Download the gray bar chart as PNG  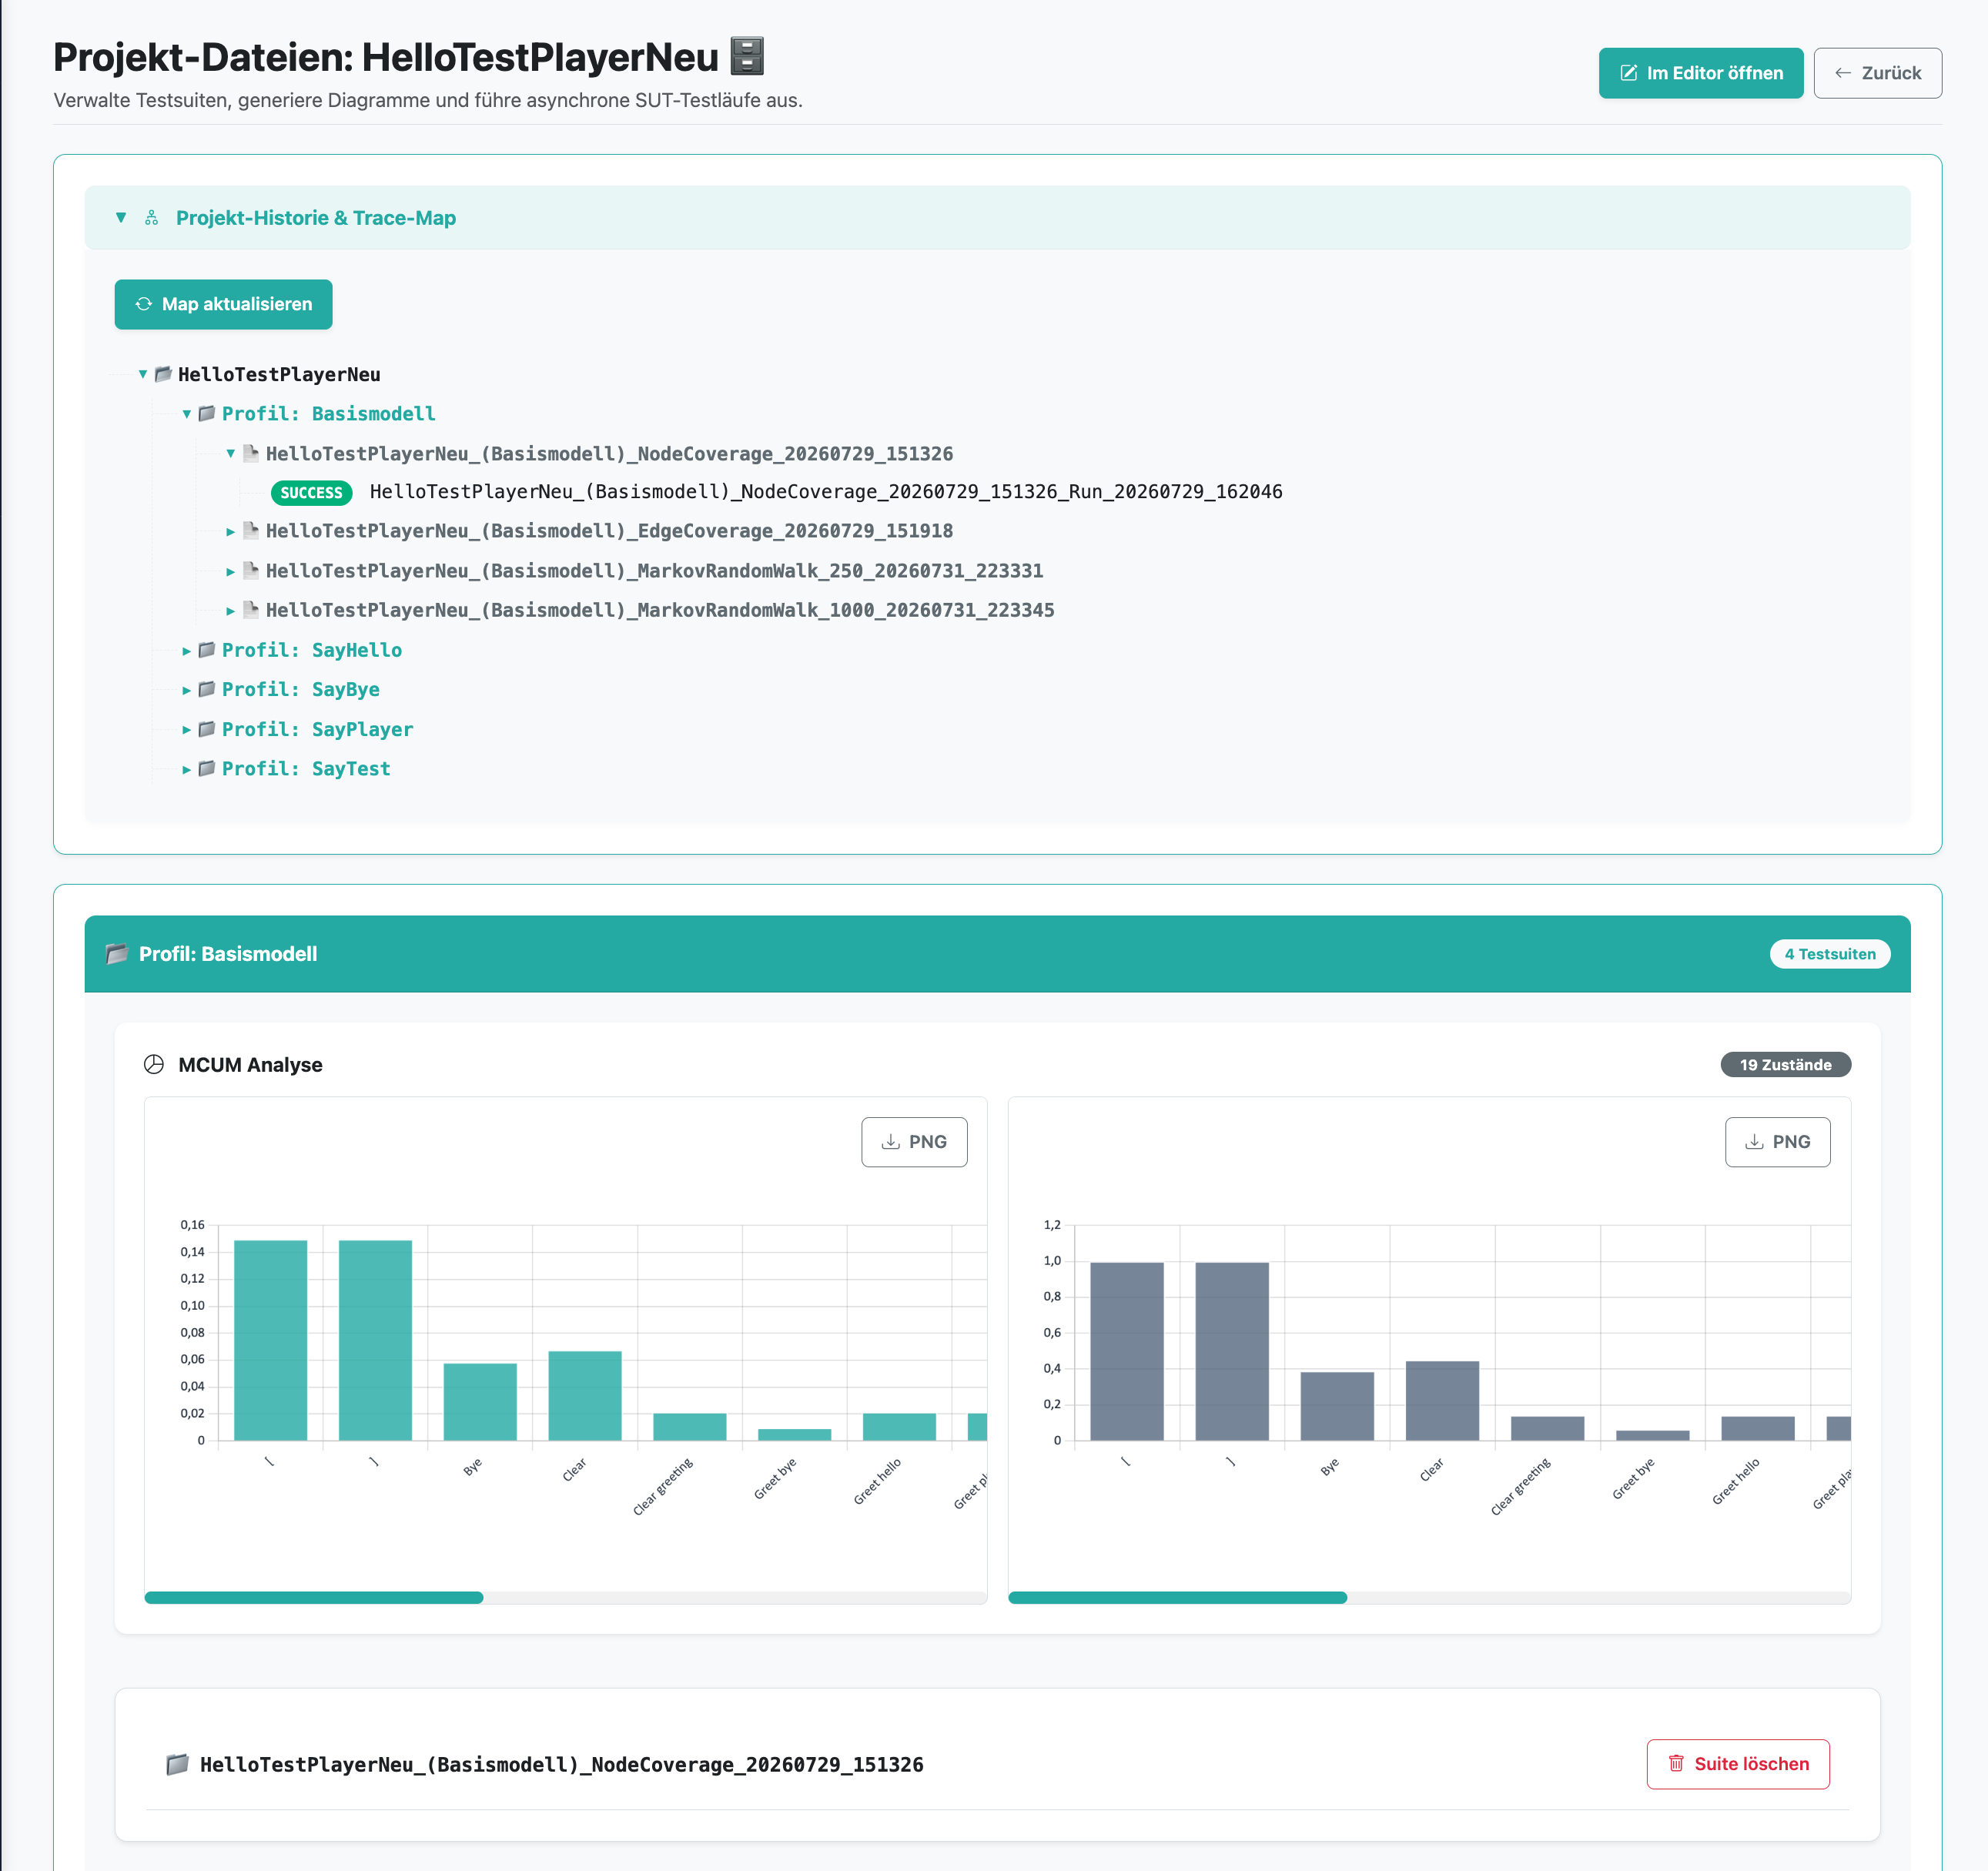click(x=1777, y=1142)
